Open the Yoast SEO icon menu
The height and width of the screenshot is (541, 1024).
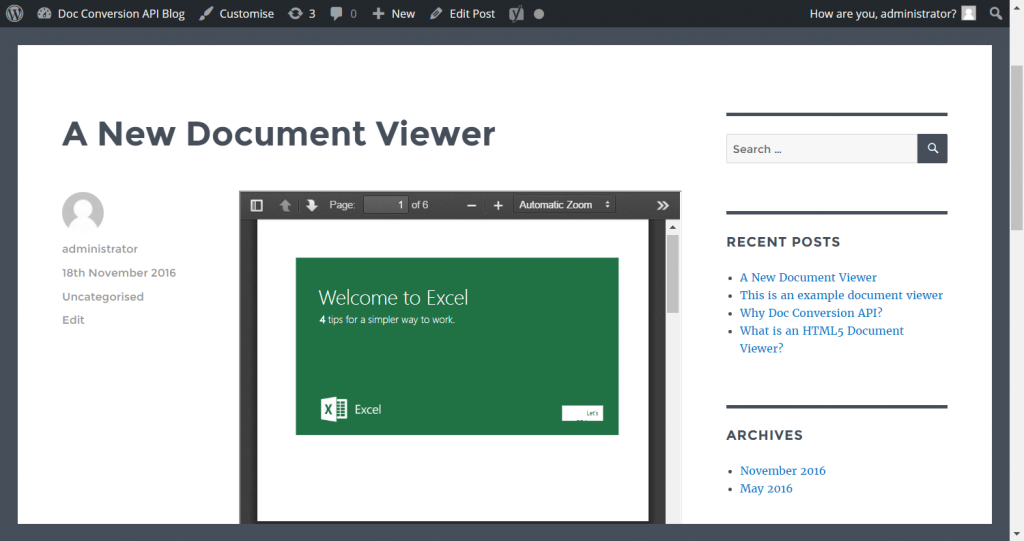tap(516, 13)
